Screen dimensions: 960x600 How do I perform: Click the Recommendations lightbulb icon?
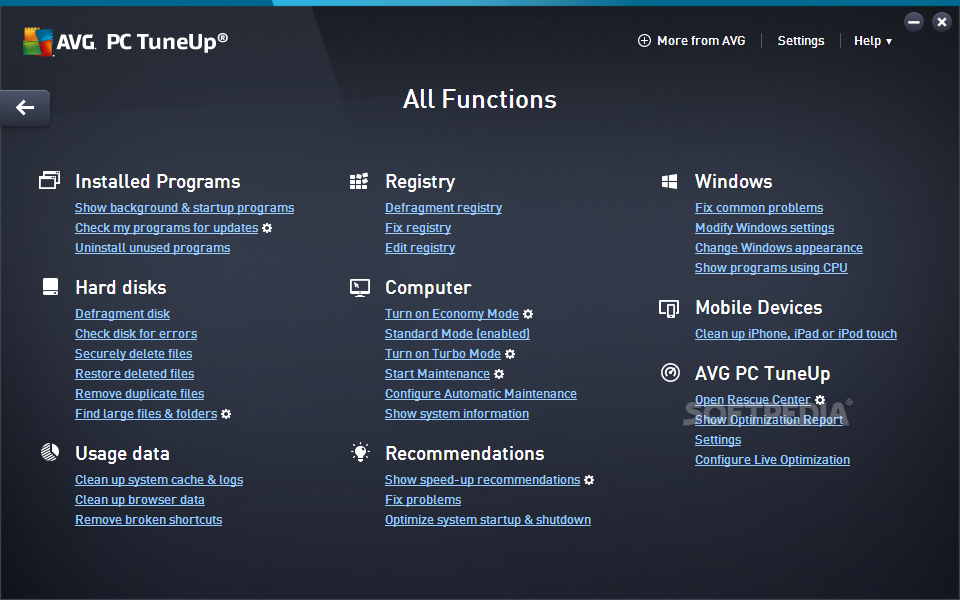click(361, 452)
